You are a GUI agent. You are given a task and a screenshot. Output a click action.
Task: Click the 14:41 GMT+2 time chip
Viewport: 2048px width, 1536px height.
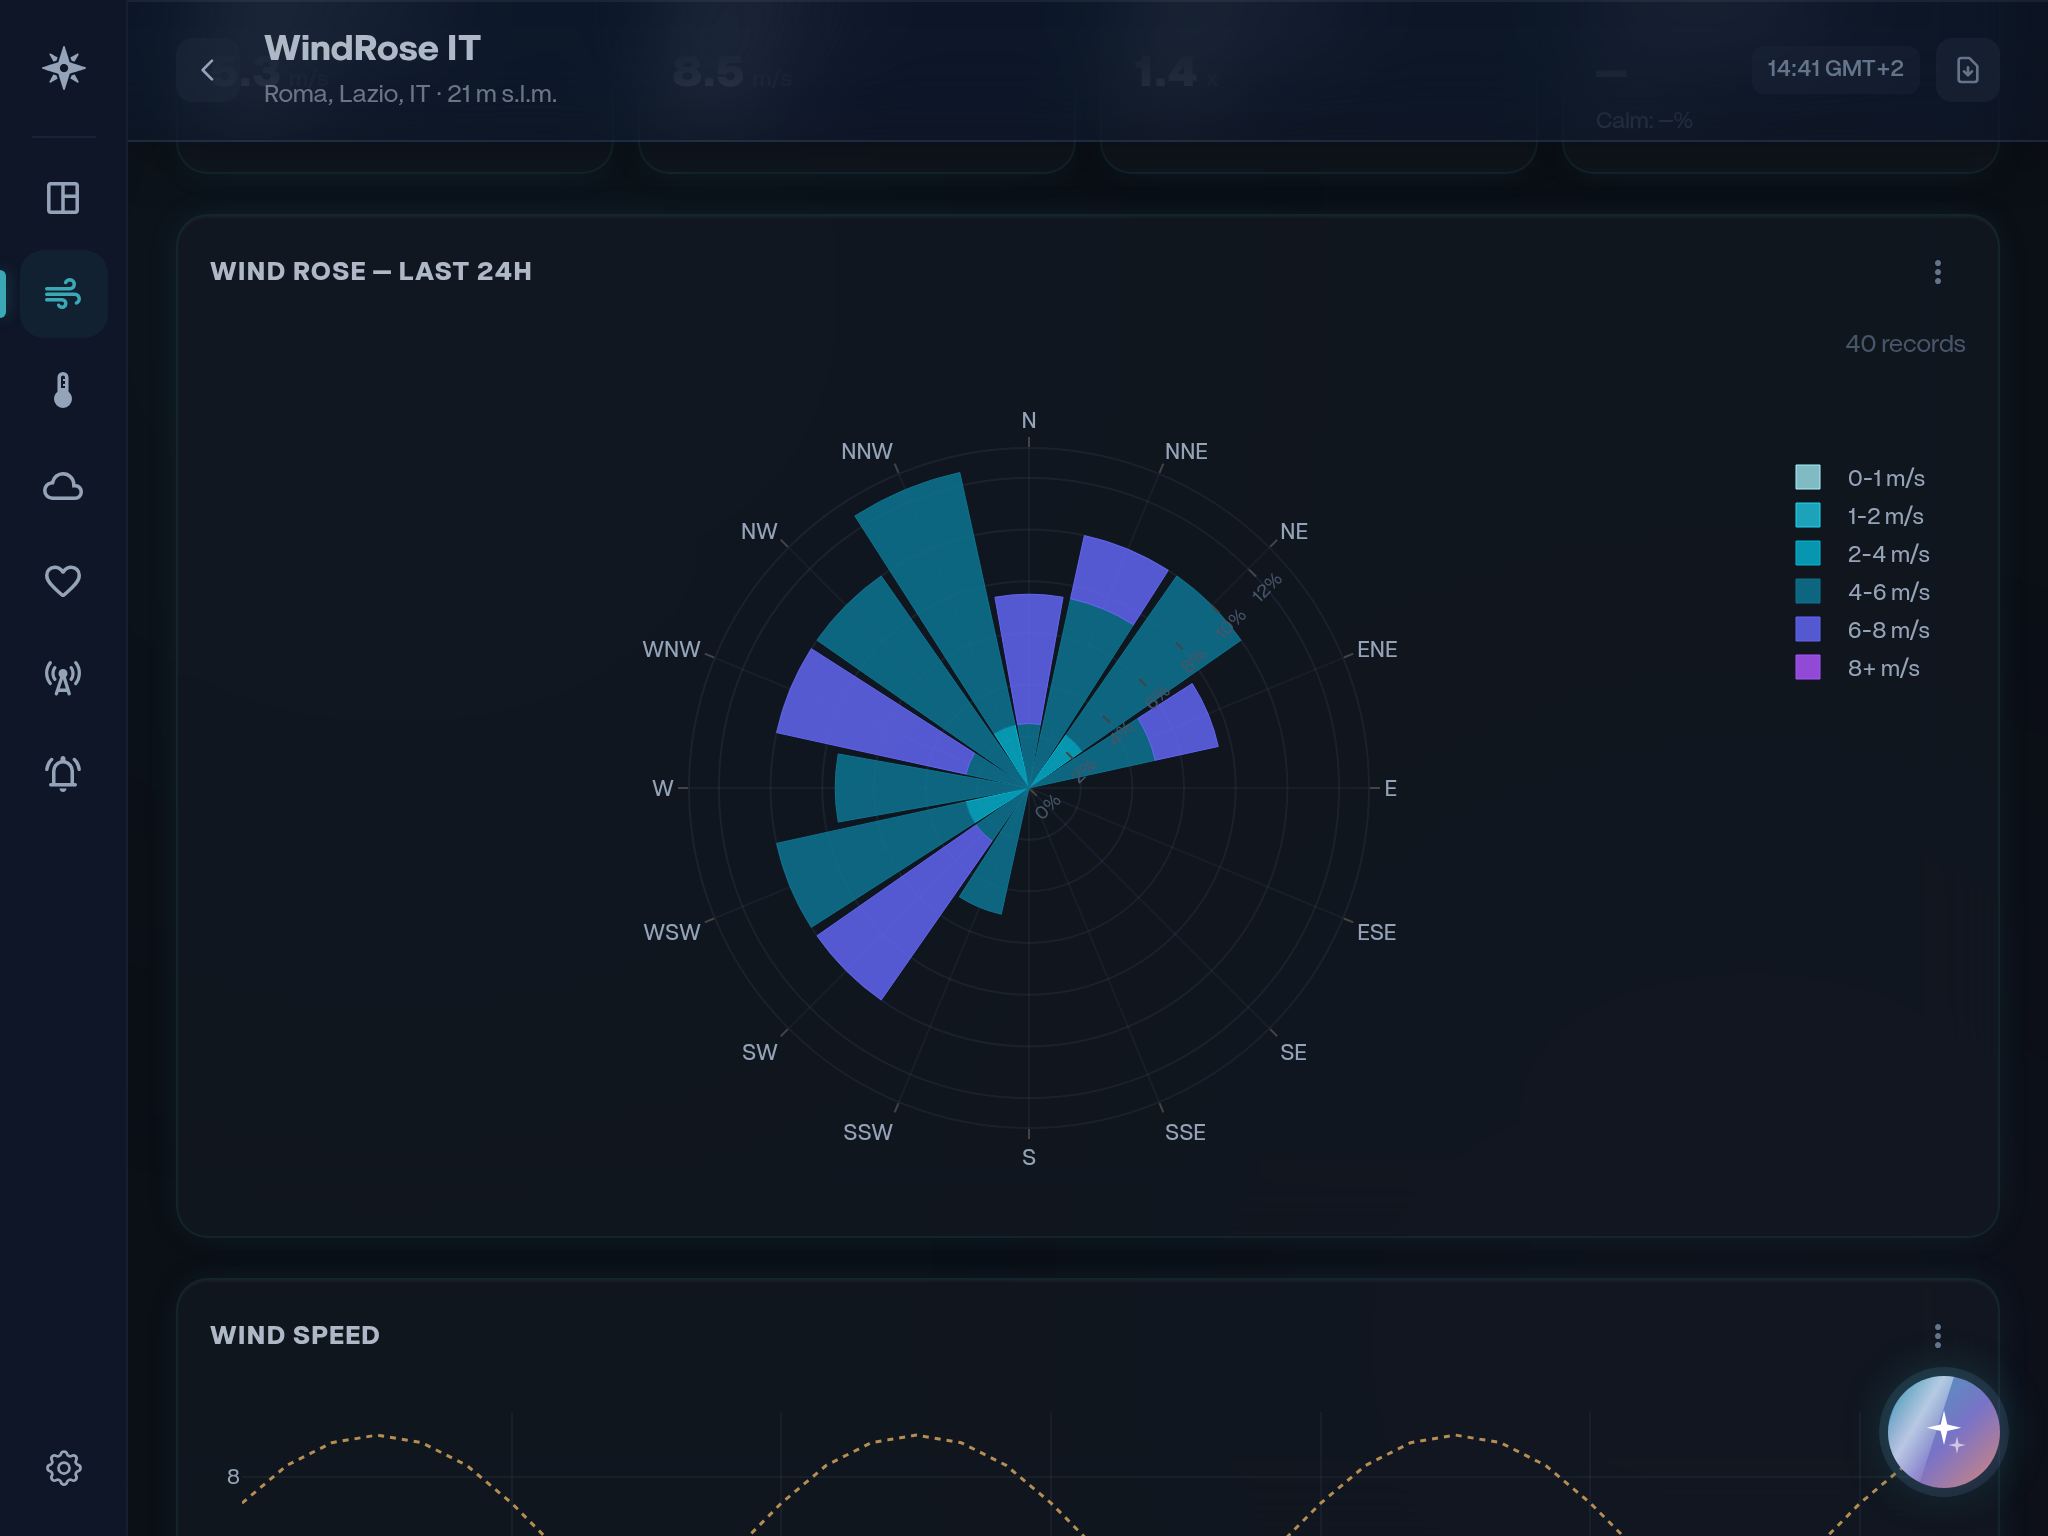[1835, 69]
